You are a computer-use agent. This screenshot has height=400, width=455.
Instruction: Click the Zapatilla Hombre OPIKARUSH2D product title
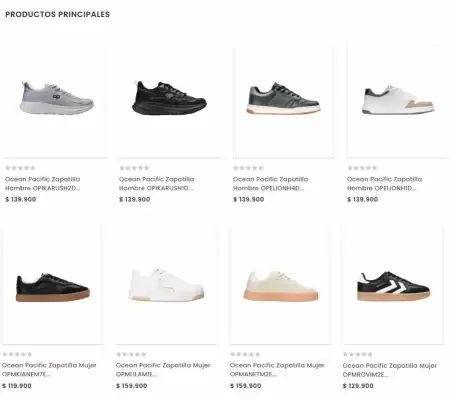click(x=43, y=184)
